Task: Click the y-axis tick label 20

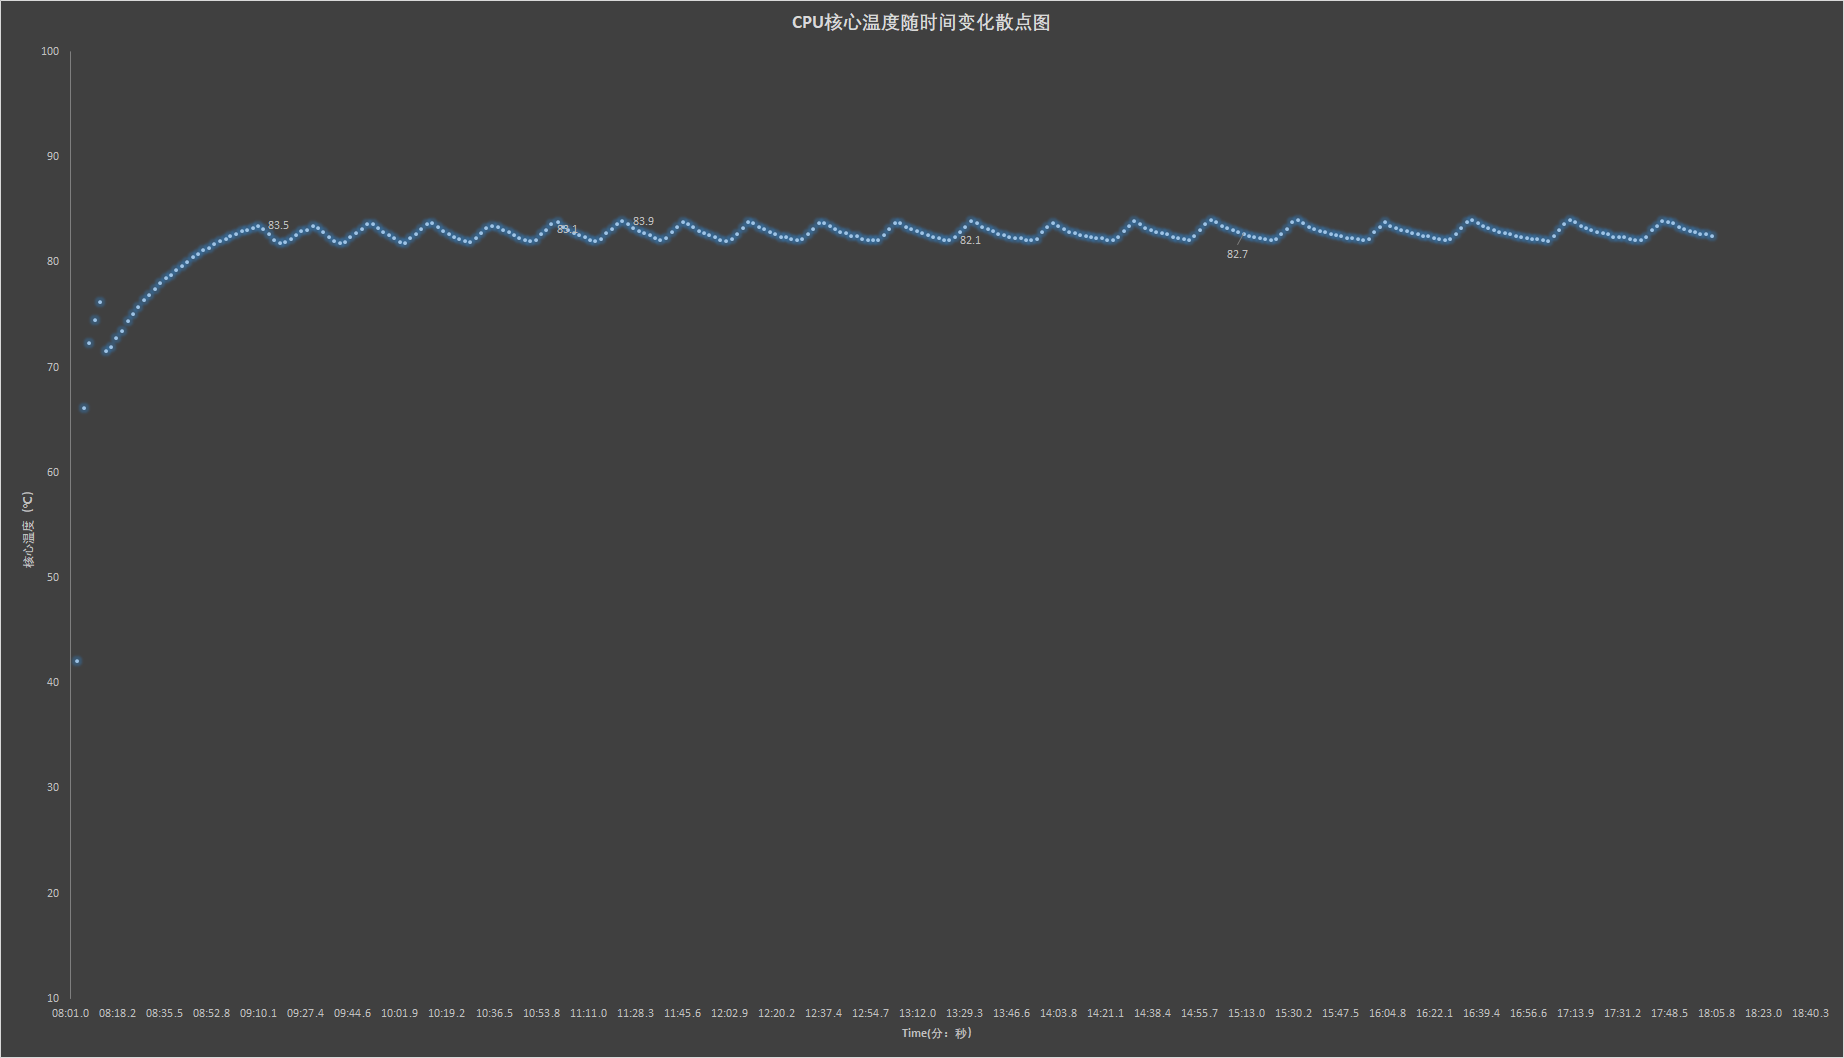Action: coord(53,893)
